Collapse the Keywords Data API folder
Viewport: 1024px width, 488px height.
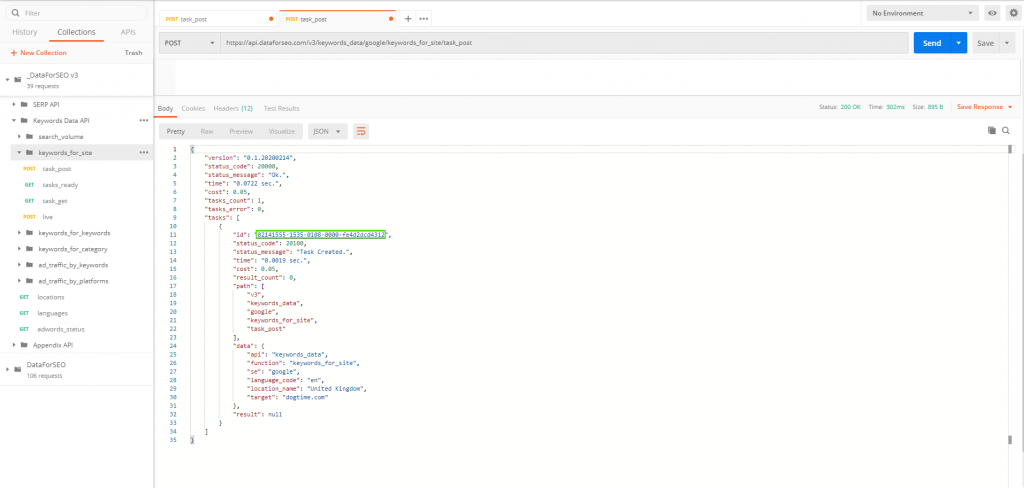[14, 121]
